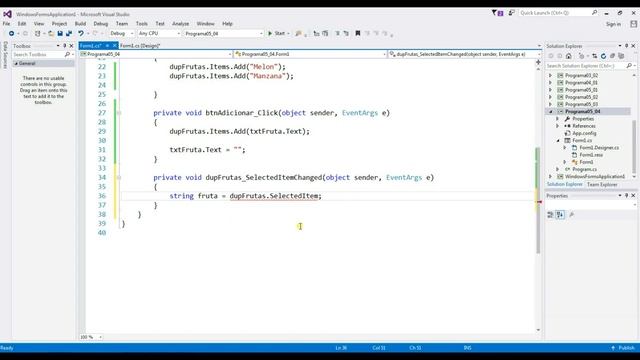This screenshot has width=640, height=360.
Task: Click the Bookmark icon in the toolbar
Action: tap(358, 33)
